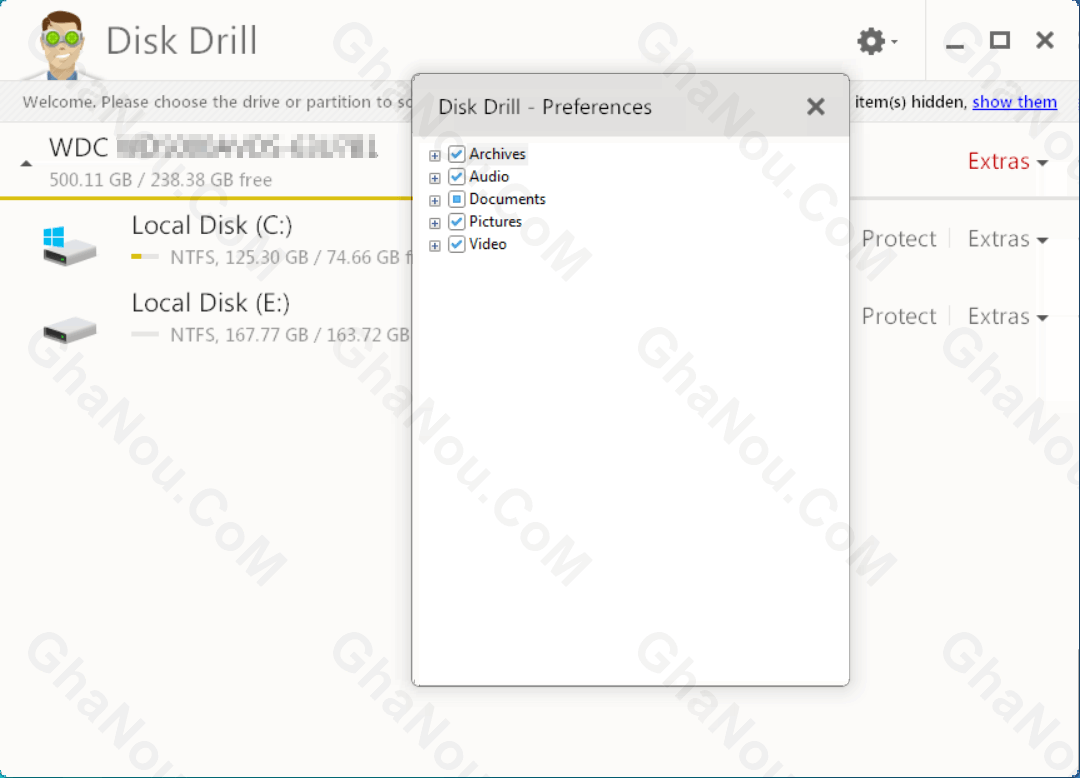Select the Video label in the tree
This screenshot has width=1080, height=778.
point(488,244)
